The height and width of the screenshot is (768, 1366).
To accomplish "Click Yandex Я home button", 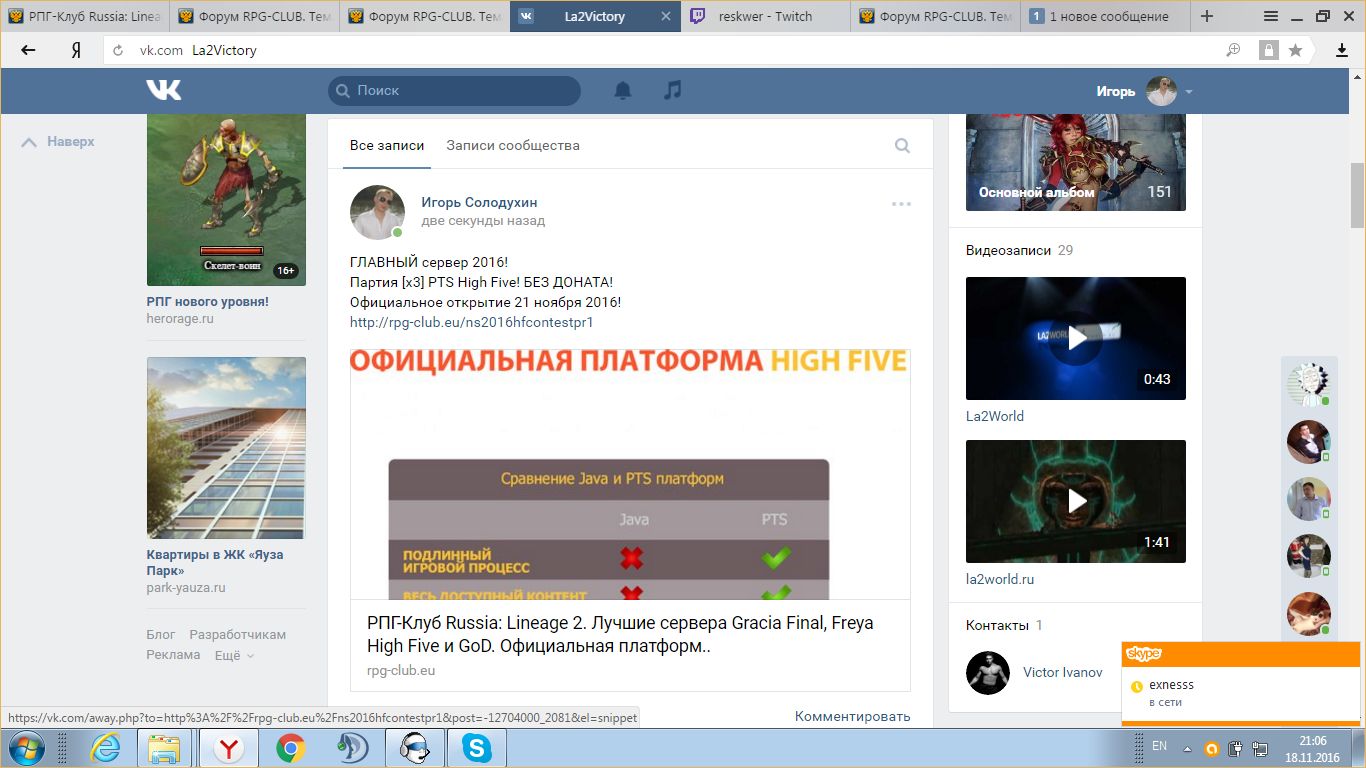I will click(x=76, y=50).
